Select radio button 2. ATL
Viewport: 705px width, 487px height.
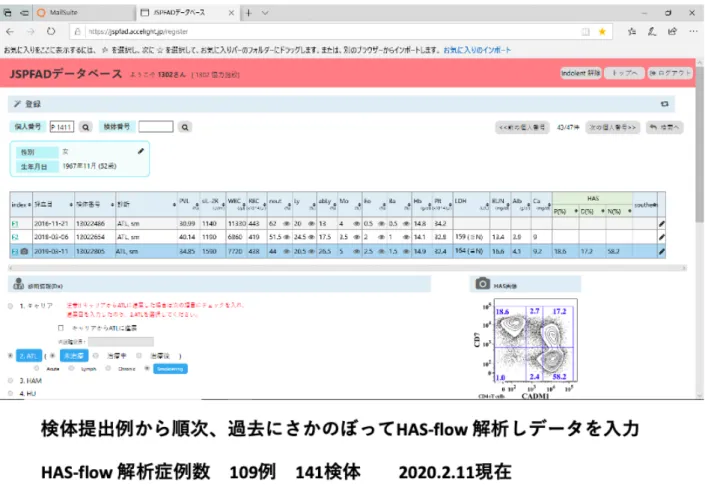coord(10,356)
